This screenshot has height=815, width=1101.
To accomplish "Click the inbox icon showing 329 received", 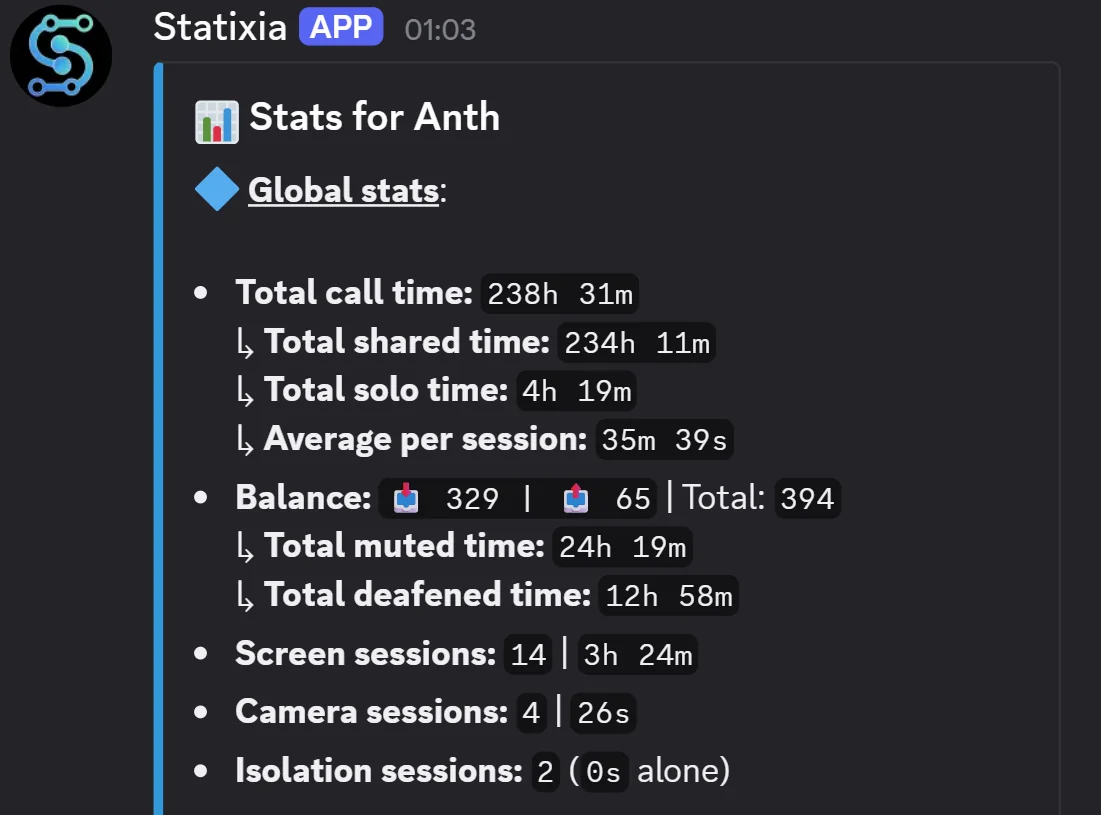I will [404, 498].
